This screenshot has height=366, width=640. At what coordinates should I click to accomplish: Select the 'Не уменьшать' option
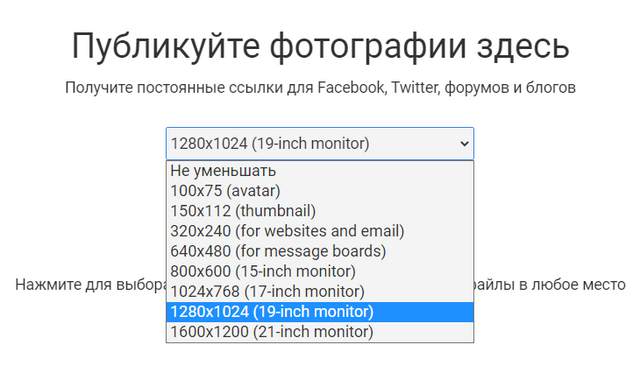(320, 171)
